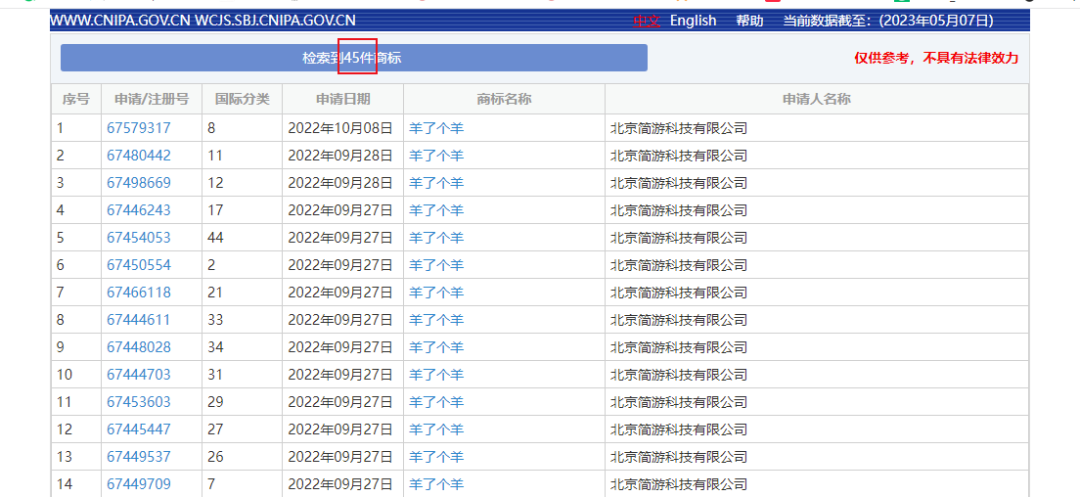The height and width of the screenshot is (497, 1080).
Task: Open registration number 67480442
Action: (x=138, y=156)
